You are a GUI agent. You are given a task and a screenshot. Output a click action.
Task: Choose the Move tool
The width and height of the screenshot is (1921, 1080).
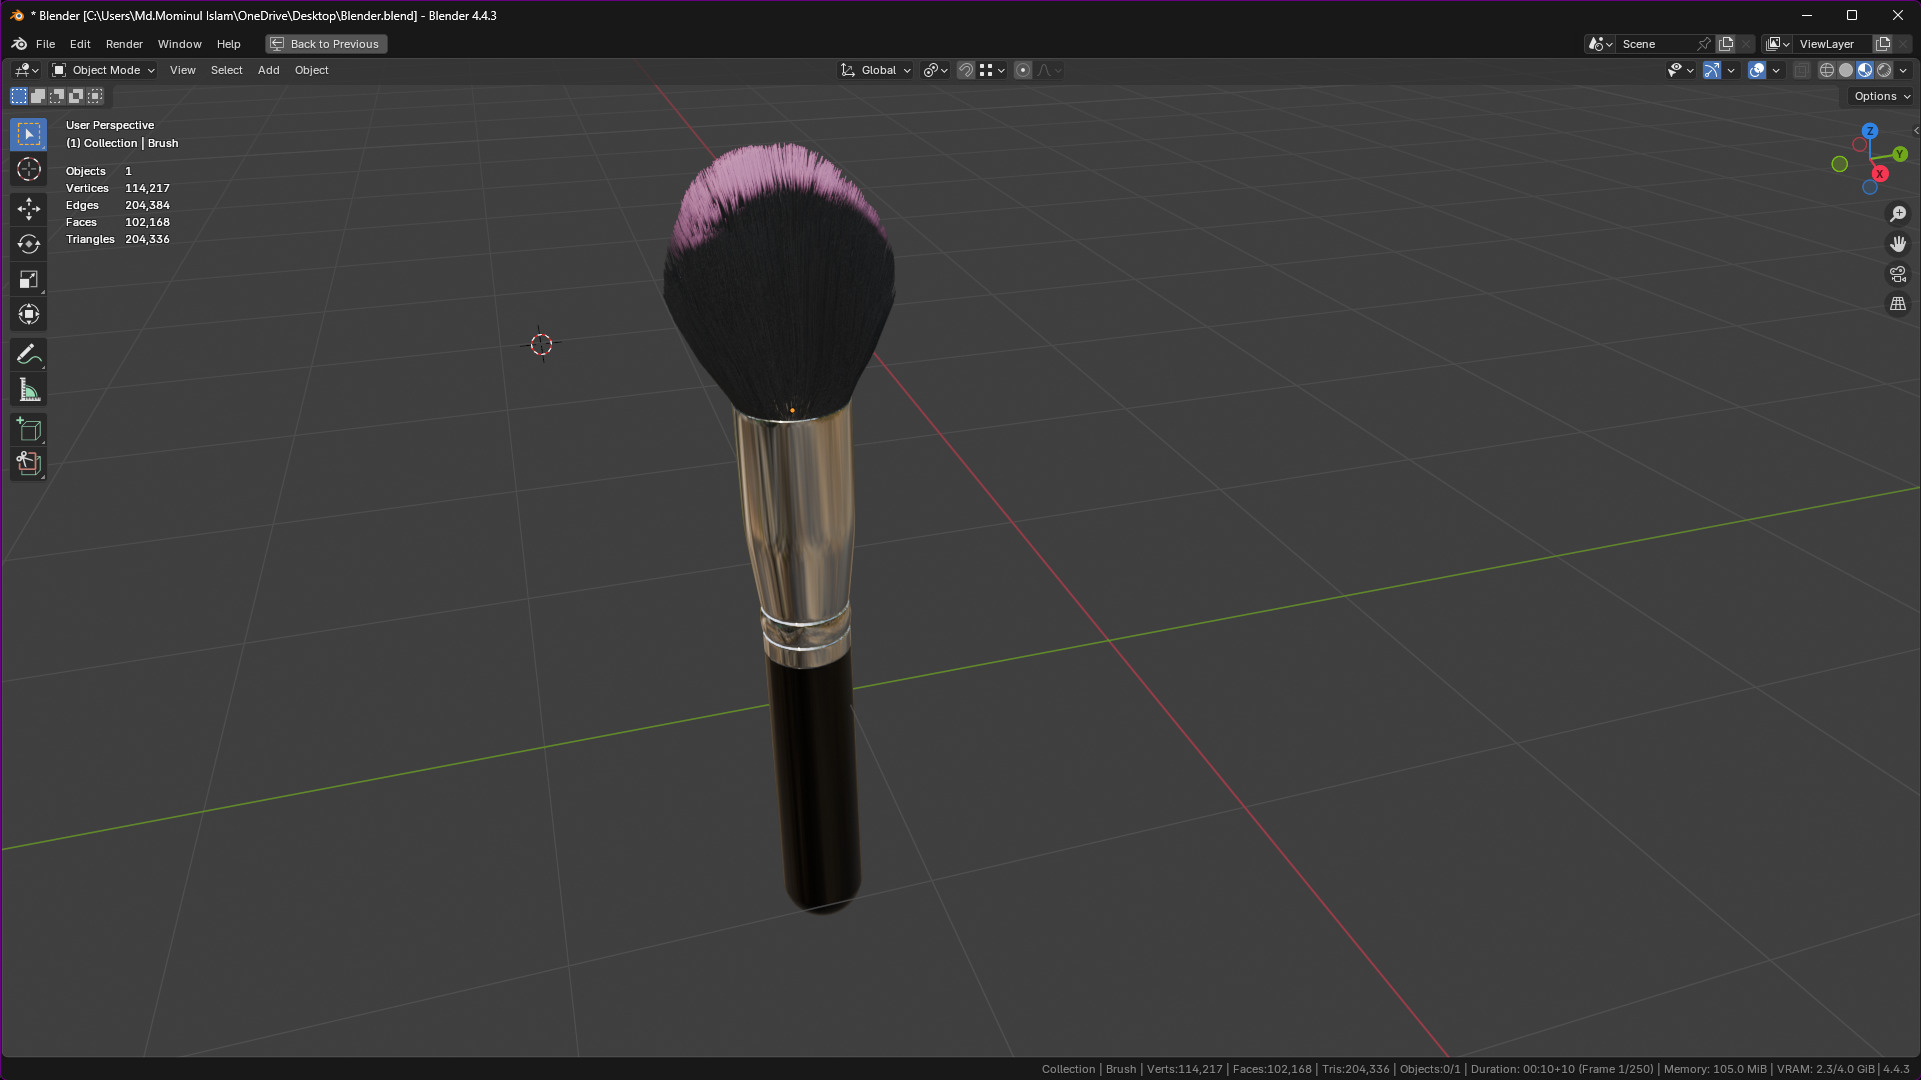pyautogui.click(x=28, y=208)
